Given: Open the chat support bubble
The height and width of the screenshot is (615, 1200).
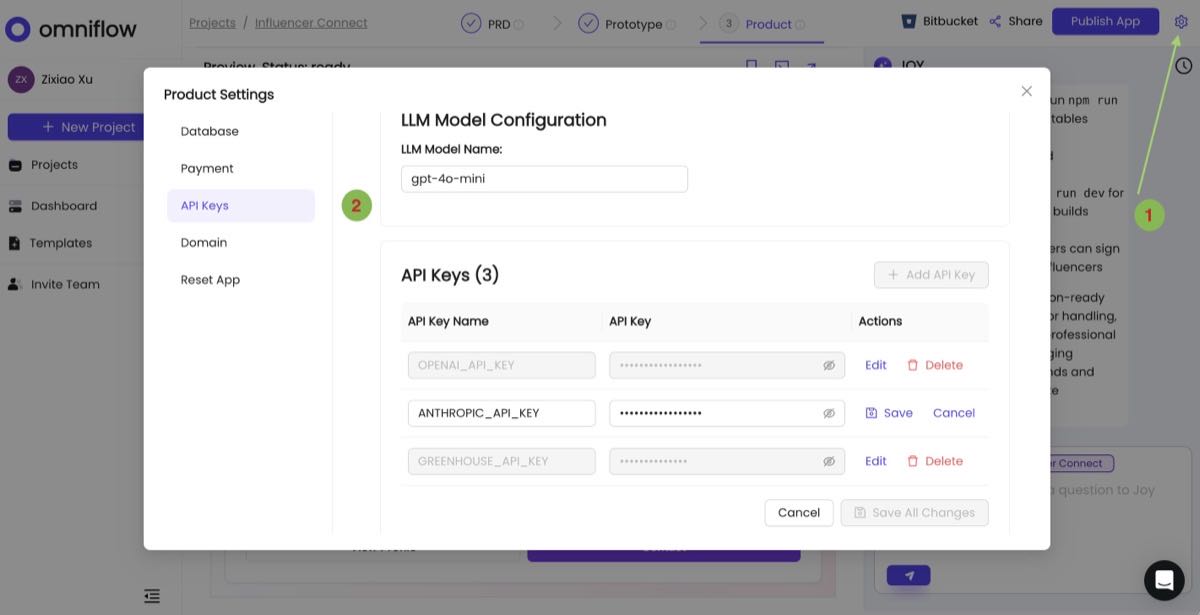Looking at the screenshot, I should click(x=1163, y=579).
